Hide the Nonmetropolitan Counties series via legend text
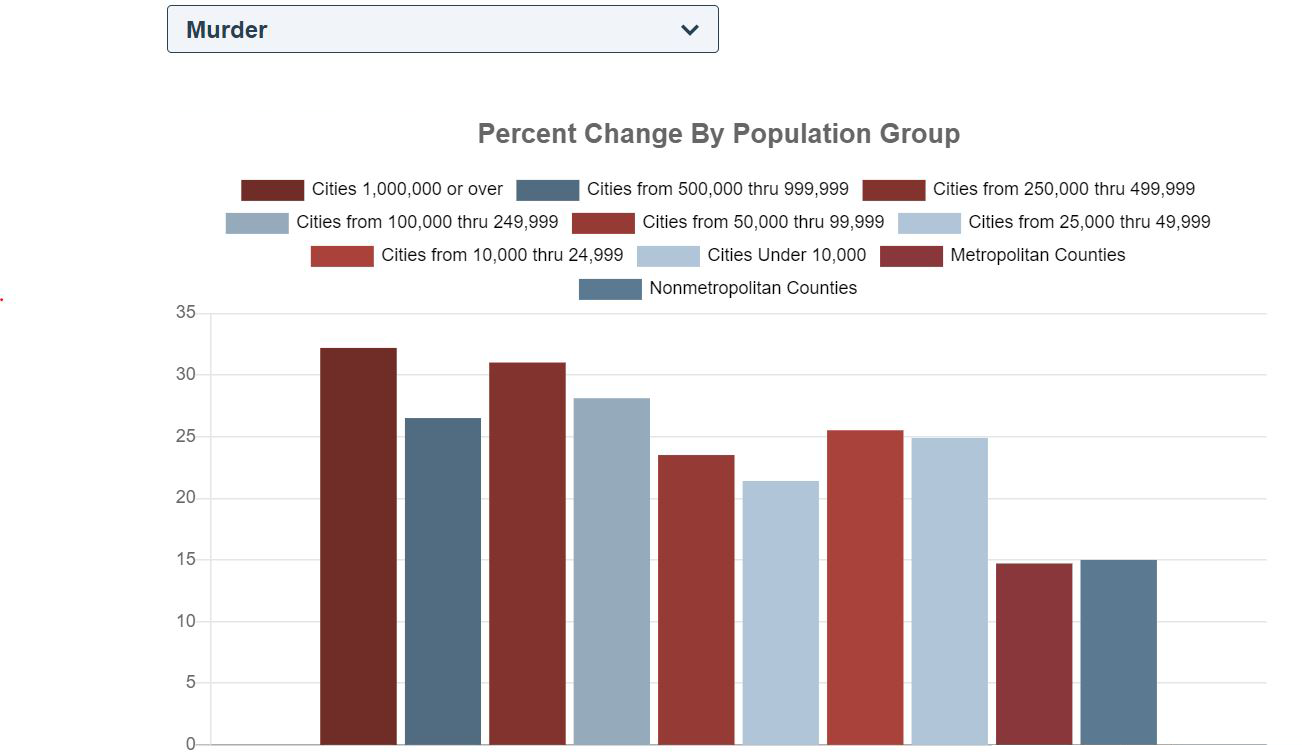The height and width of the screenshot is (752, 1302). coord(753,288)
